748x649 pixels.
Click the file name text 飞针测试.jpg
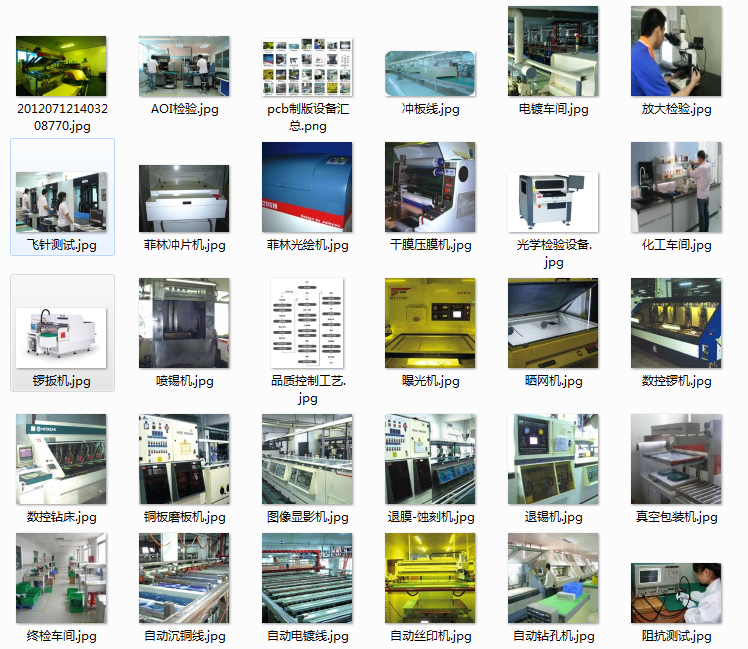point(62,245)
